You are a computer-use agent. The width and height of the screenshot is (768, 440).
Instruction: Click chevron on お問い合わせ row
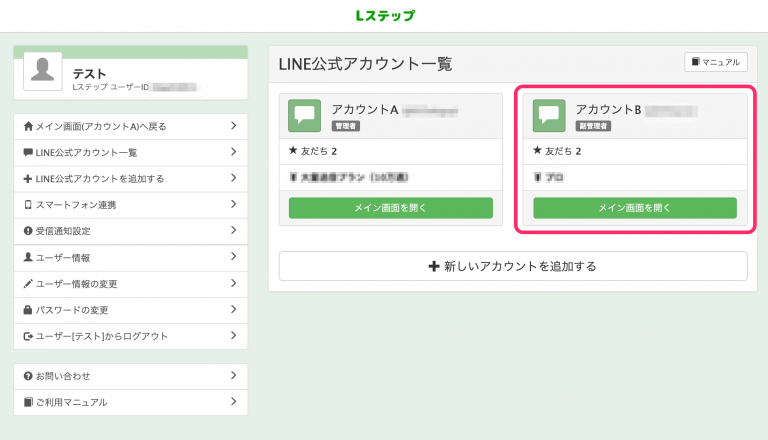[234, 375]
